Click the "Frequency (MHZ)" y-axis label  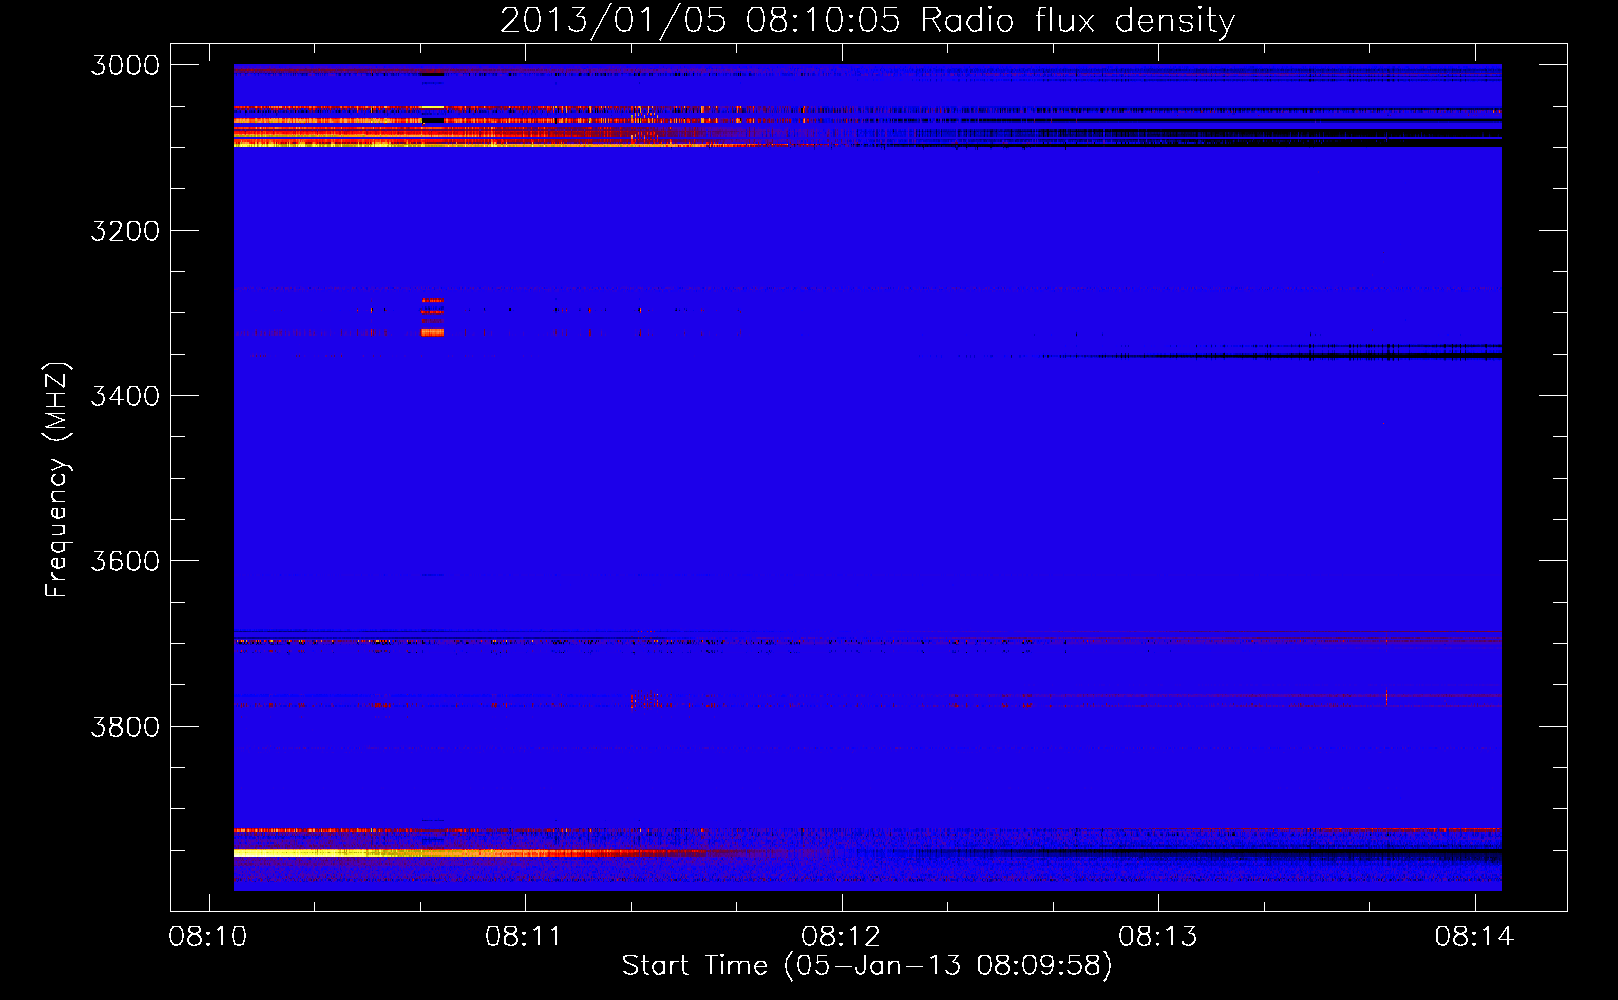57,480
